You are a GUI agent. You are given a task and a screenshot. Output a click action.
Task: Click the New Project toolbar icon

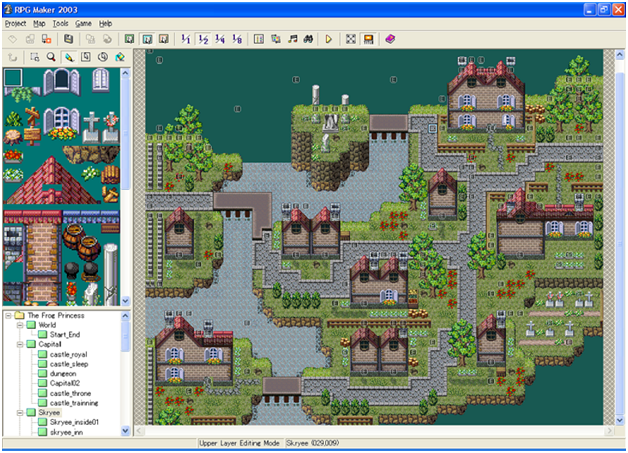tap(13, 39)
